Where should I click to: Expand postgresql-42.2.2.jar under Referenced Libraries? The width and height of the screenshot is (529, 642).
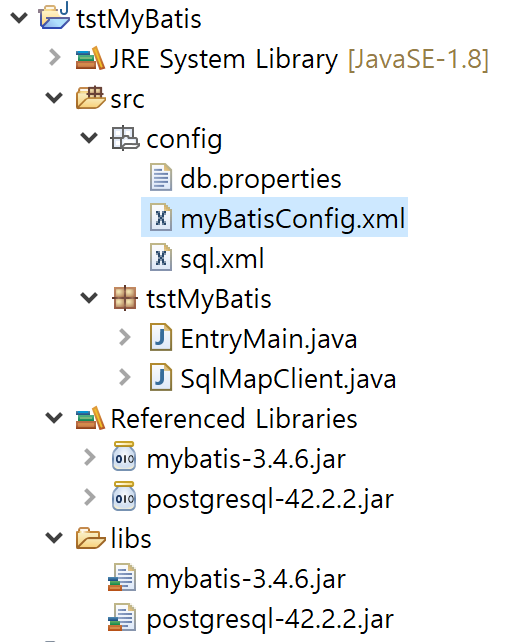pyautogui.click(x=89, y=497)
